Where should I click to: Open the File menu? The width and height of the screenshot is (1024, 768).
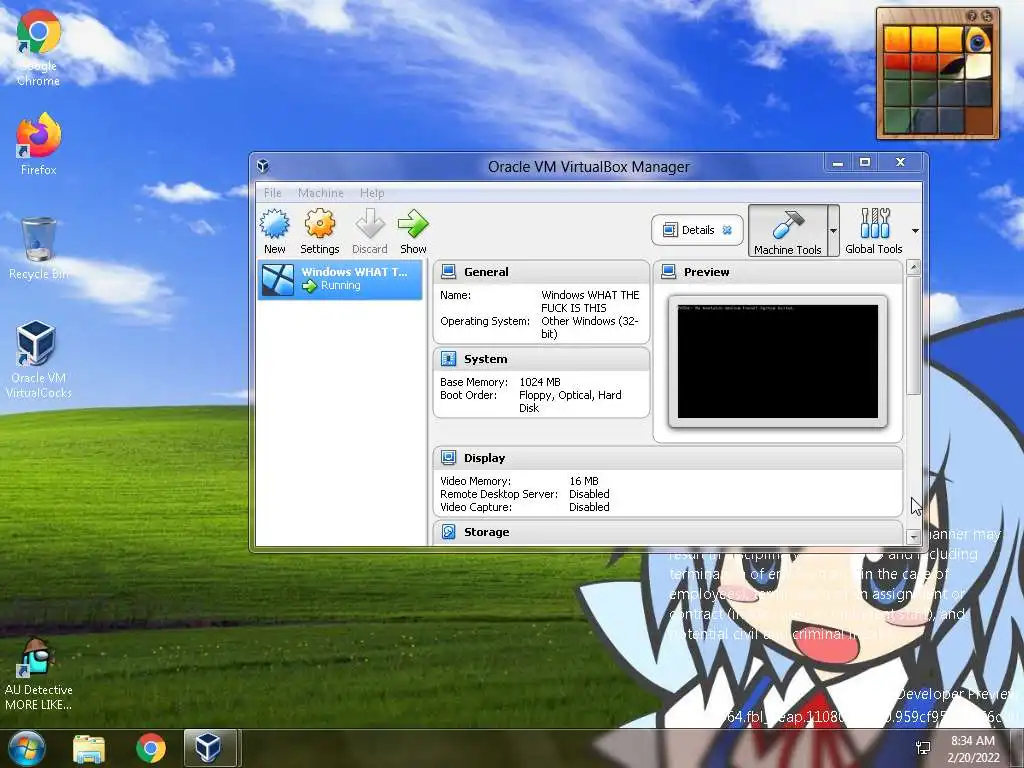click(272, 193)
